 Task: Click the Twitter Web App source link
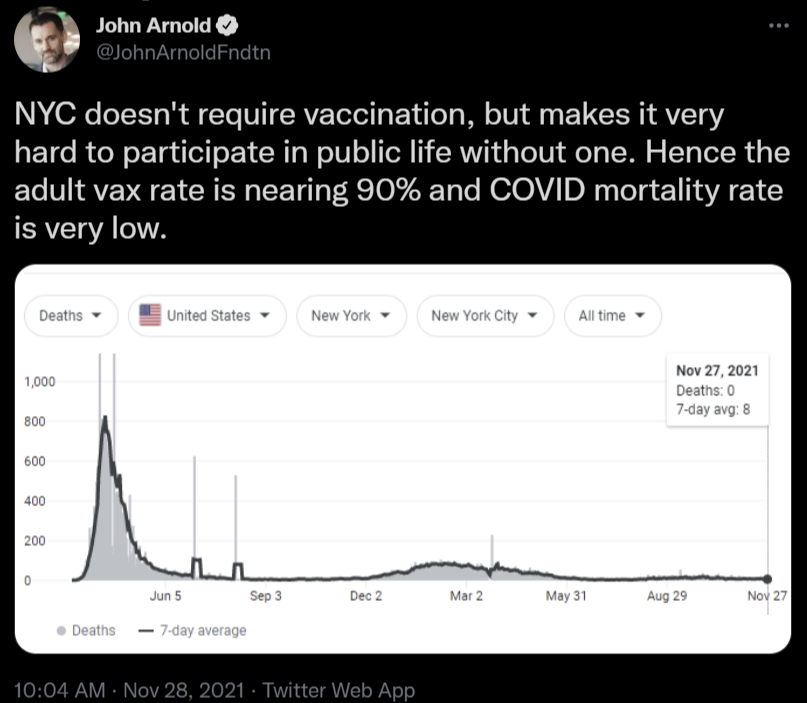point(338,689)
